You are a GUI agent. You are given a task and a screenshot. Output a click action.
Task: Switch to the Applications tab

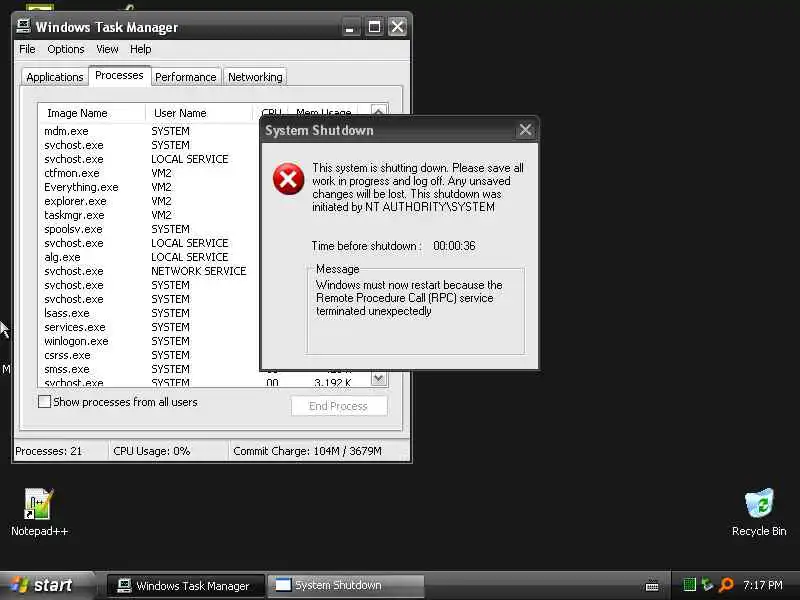(55, 77)
